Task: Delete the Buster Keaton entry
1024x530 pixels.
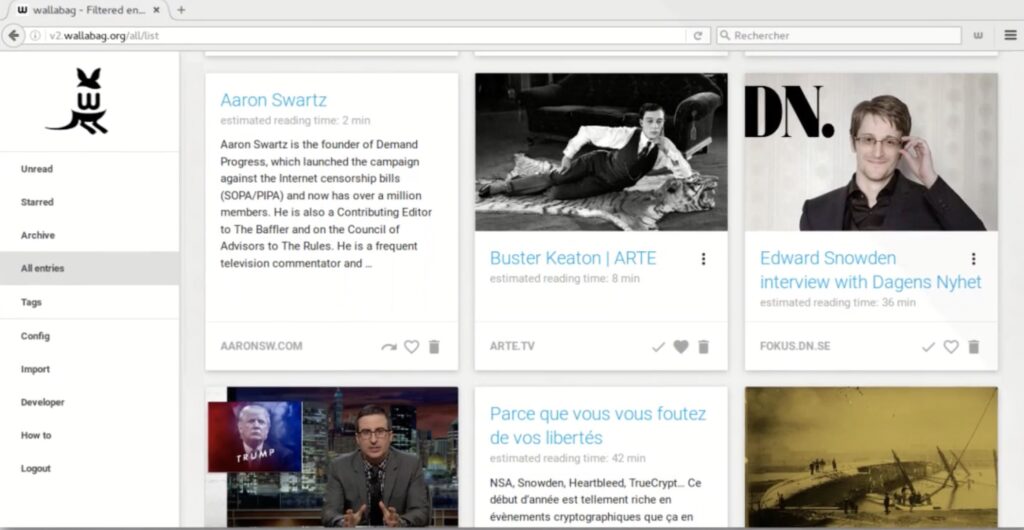Action: (x=704, y=347)
